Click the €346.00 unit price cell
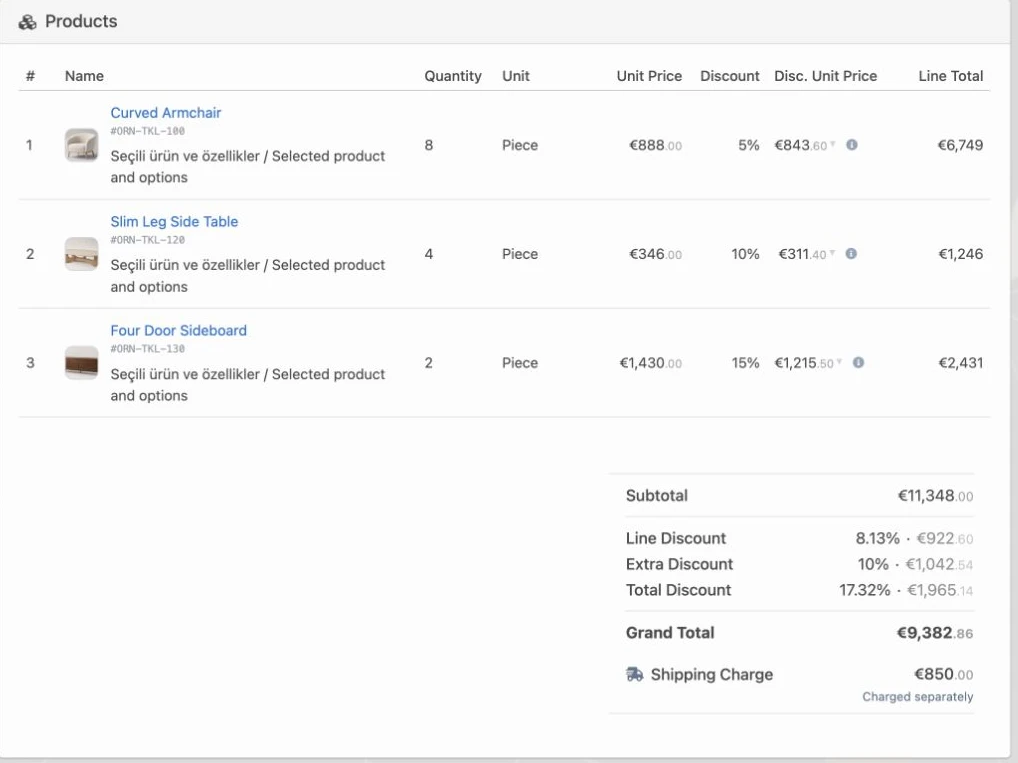Viewport: 1018px width, 763px height. (655, 255)
